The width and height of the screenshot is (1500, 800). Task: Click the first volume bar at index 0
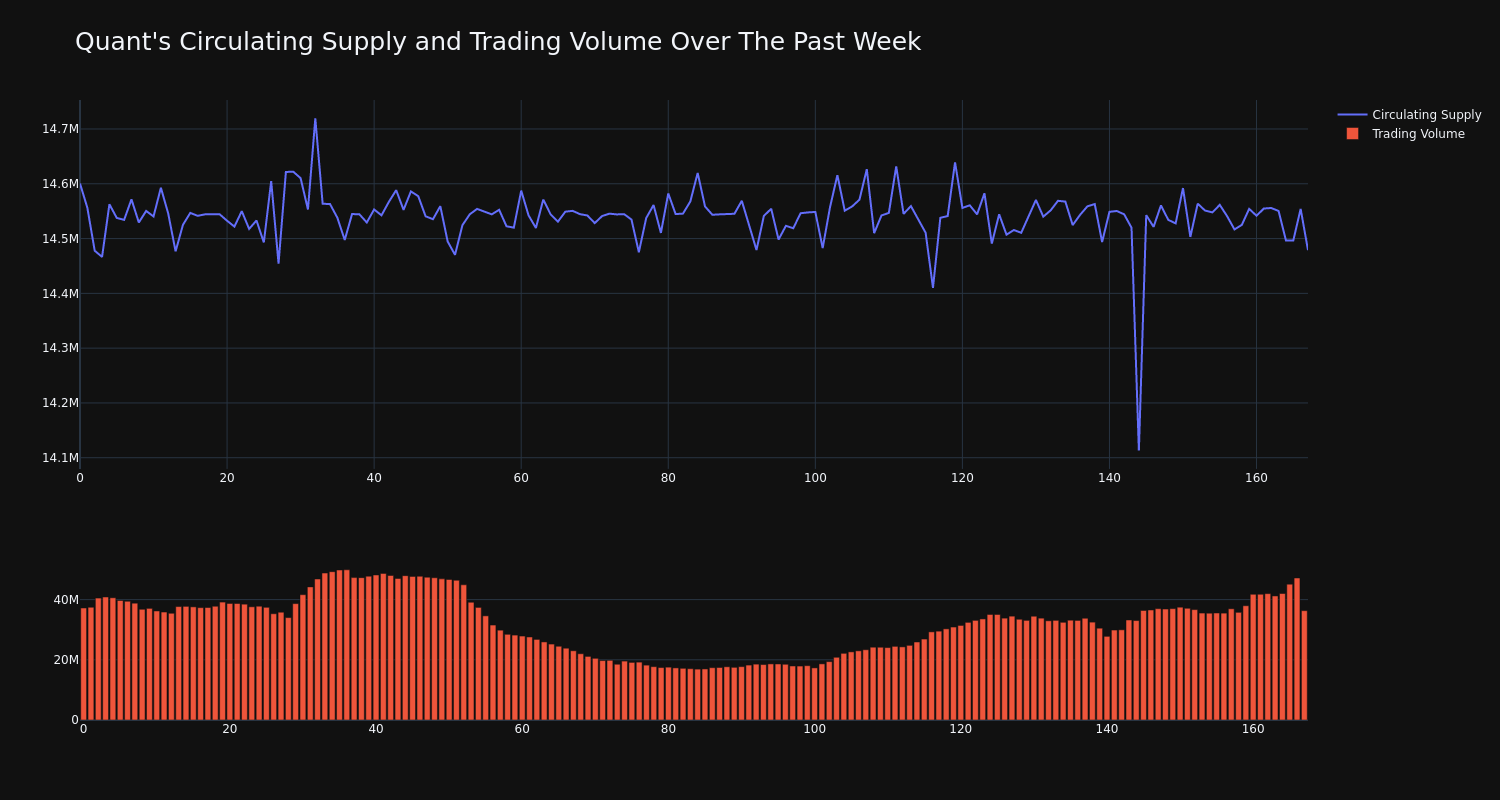point(83,664)
